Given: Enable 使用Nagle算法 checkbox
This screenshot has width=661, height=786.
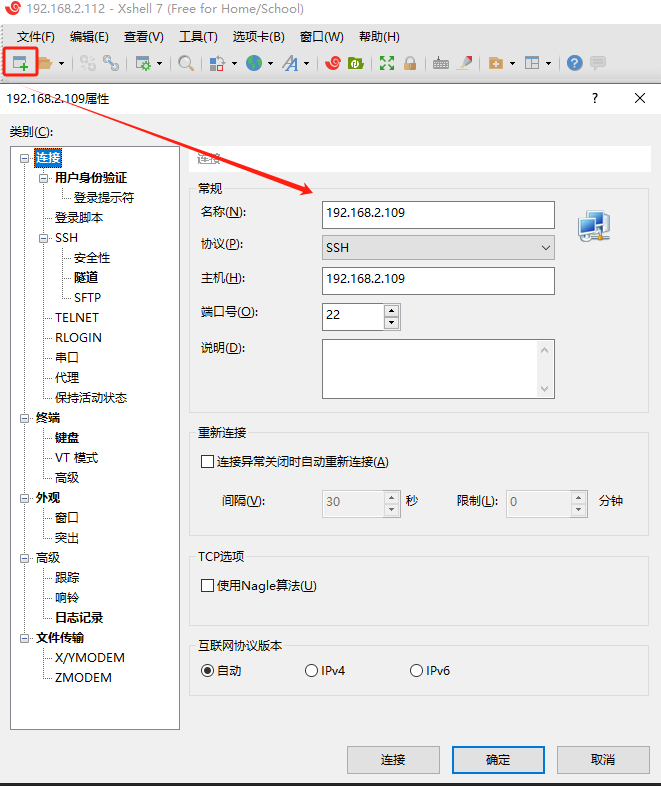Looking at the screenshot, I should click(207, 585).
